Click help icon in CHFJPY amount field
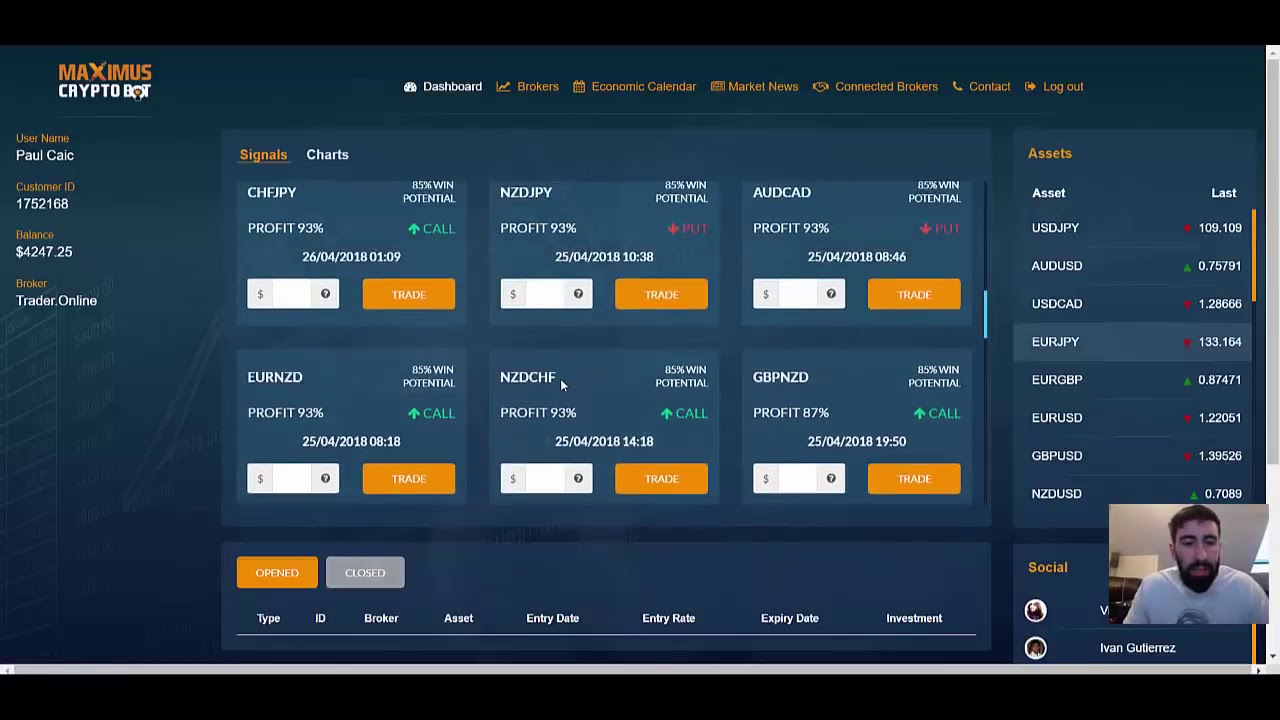 [x=325, y=294]
